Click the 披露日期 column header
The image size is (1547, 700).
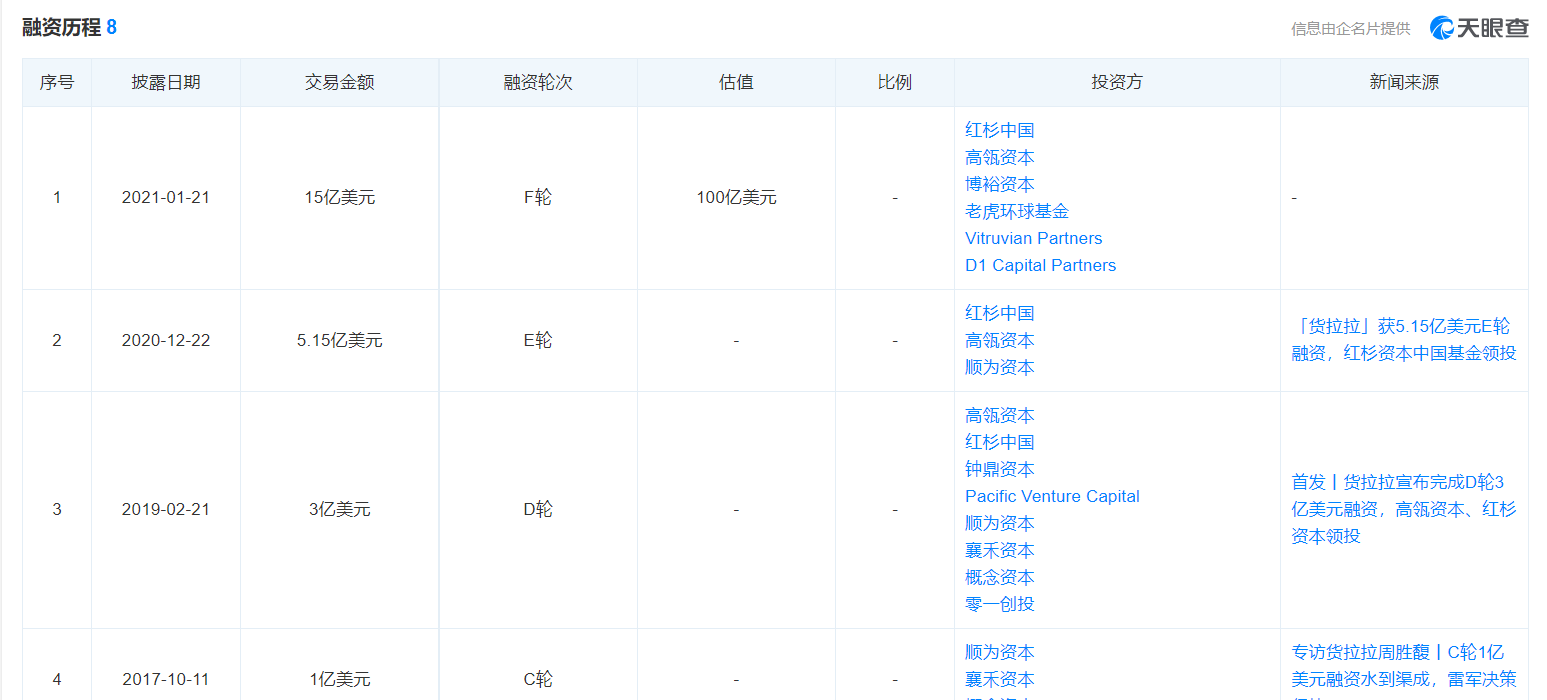point(165,82)
